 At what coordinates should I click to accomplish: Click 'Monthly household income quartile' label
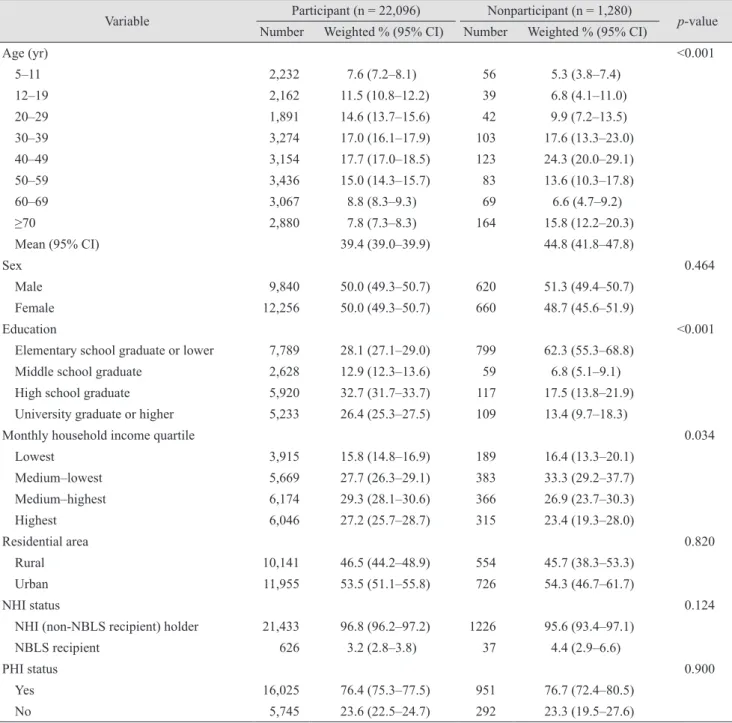click(99, 435)
